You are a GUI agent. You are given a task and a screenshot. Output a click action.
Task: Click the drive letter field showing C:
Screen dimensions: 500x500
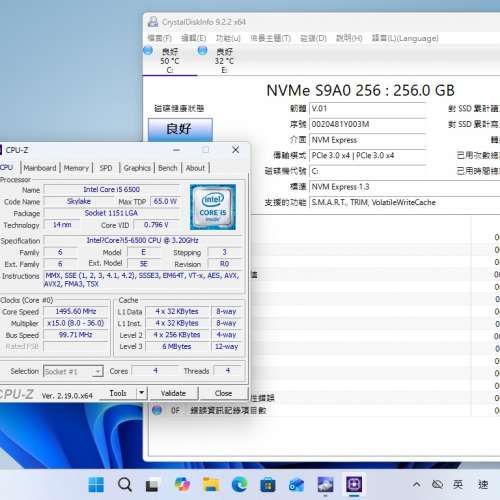coord(367,171)
